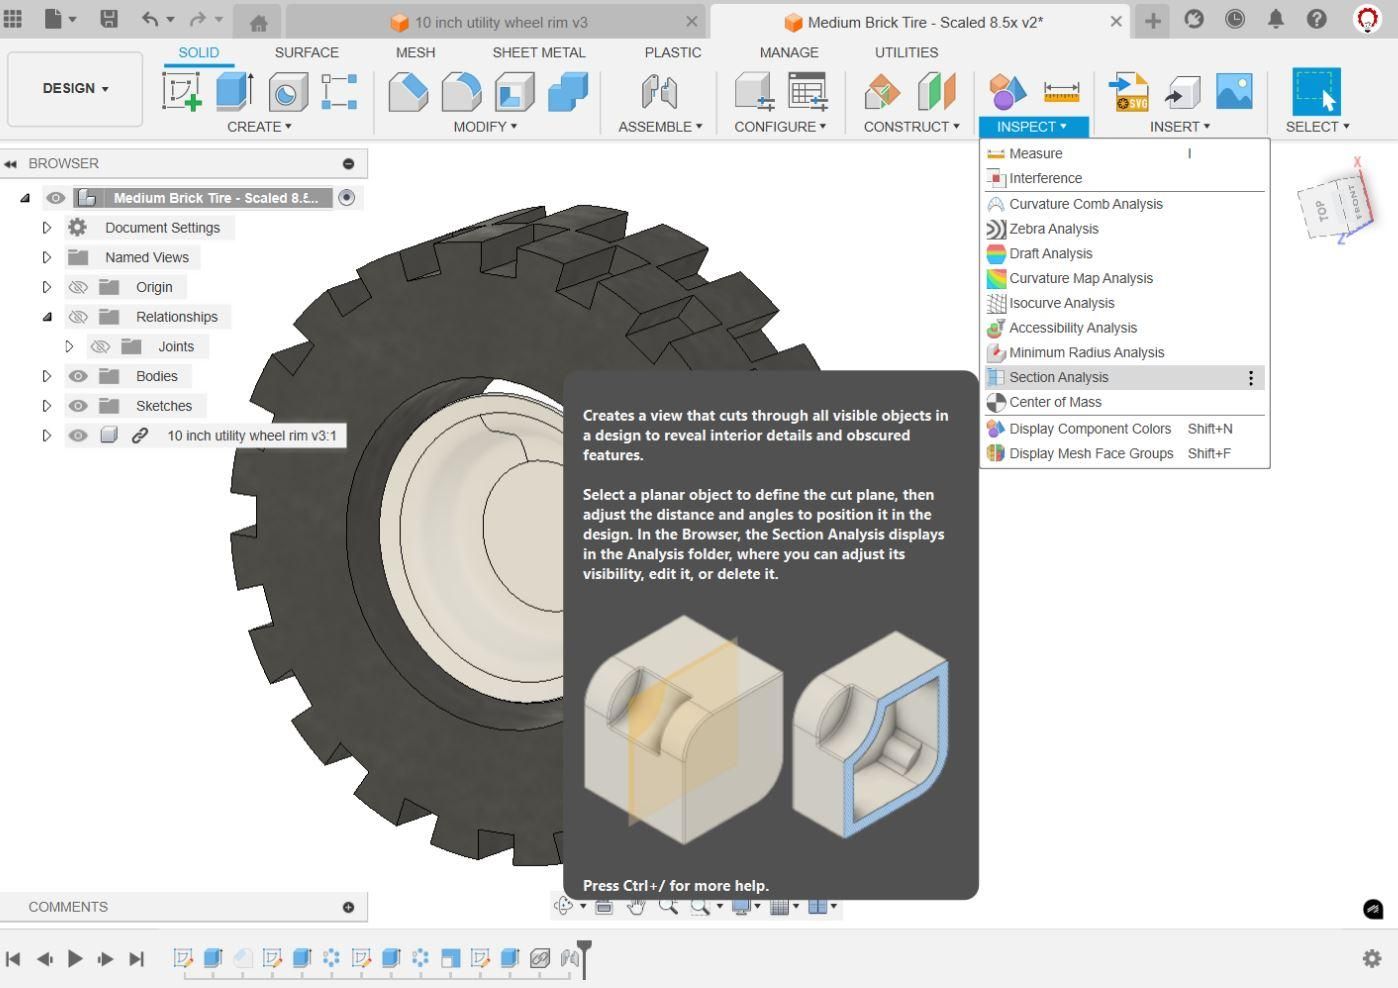Viewport: 1398px width, 988px height.
Task: Expand the Bodies node
Action: point(46,376)
